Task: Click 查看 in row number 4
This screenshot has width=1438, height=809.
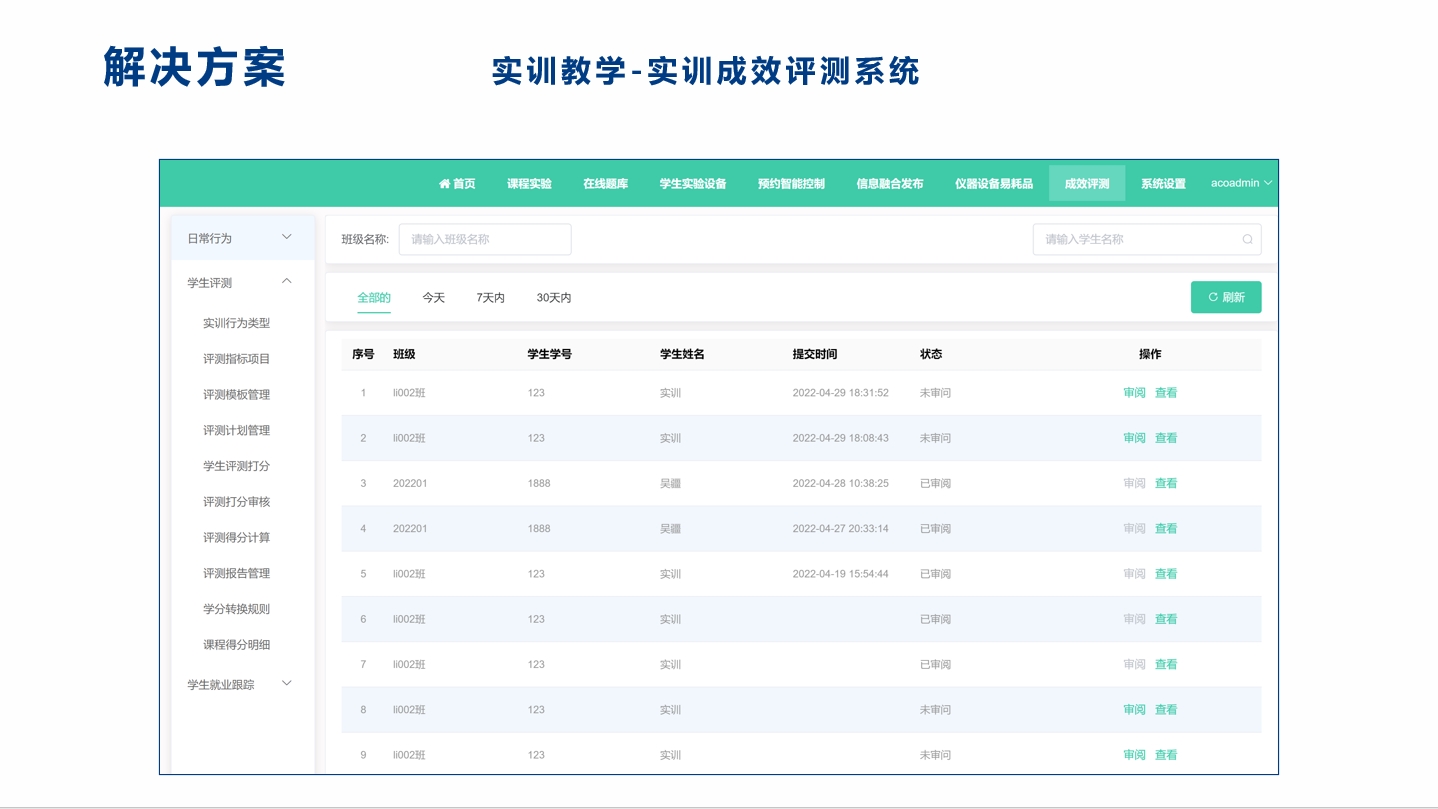Action: pyautogui.click(x=1166, y=529)
